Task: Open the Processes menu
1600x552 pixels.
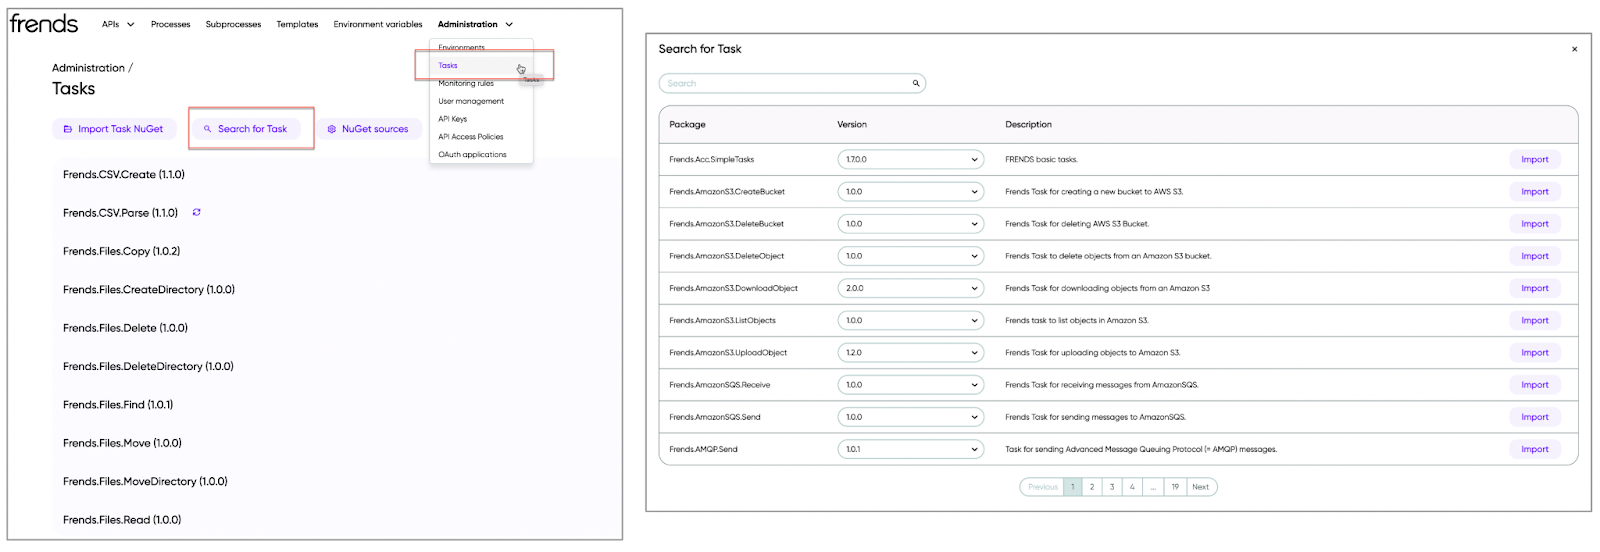Action: 170,24
